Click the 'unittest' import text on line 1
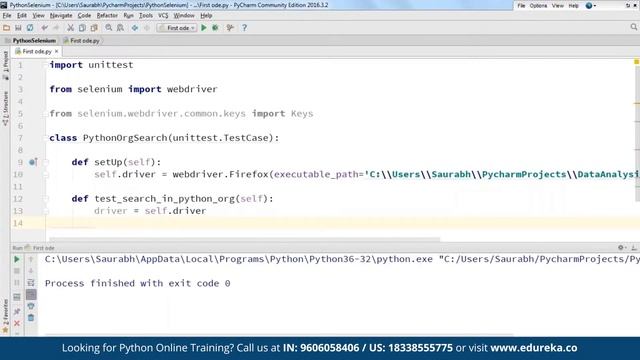640x360 pixels. pyautogui.click(x=111, y=65)
